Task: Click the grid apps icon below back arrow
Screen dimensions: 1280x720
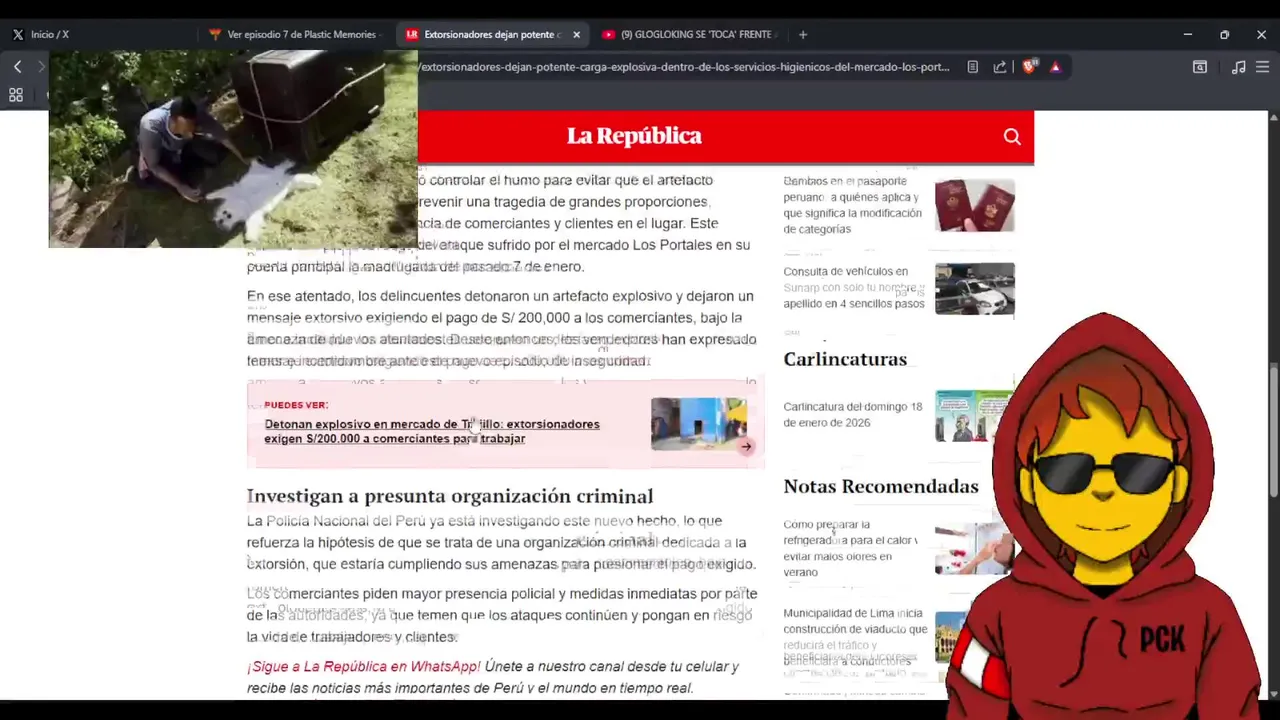Action: tap(16, 95)
